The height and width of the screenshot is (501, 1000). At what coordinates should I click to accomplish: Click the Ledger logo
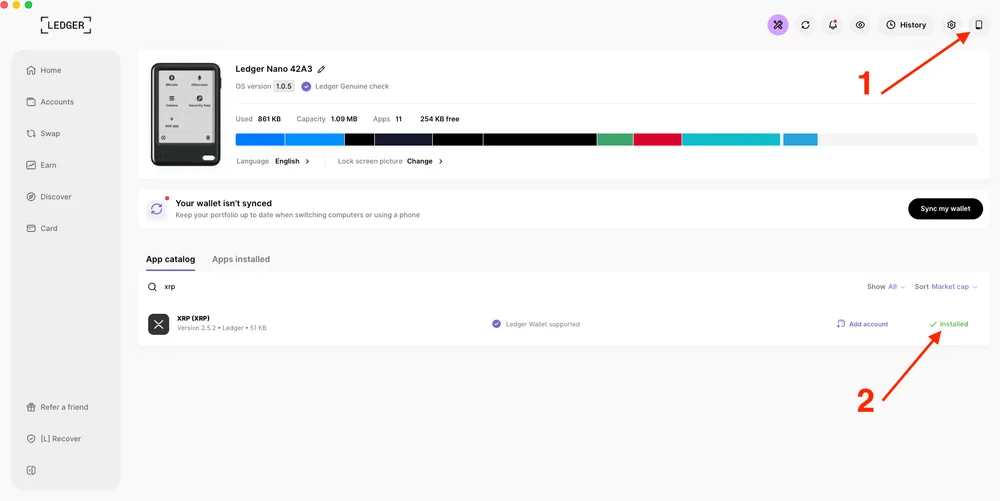[66, 25]
